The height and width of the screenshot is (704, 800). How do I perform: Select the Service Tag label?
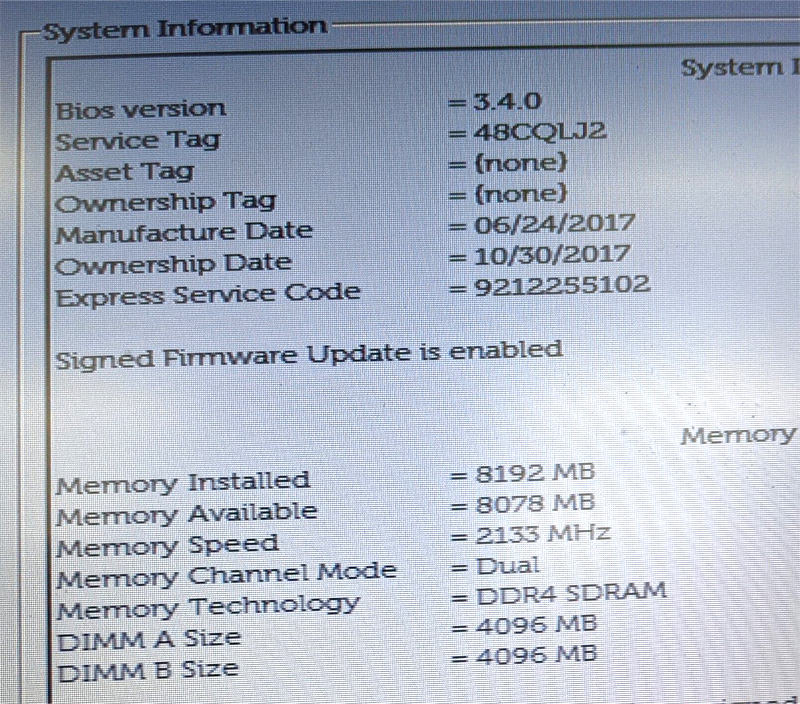coord(138,141)
